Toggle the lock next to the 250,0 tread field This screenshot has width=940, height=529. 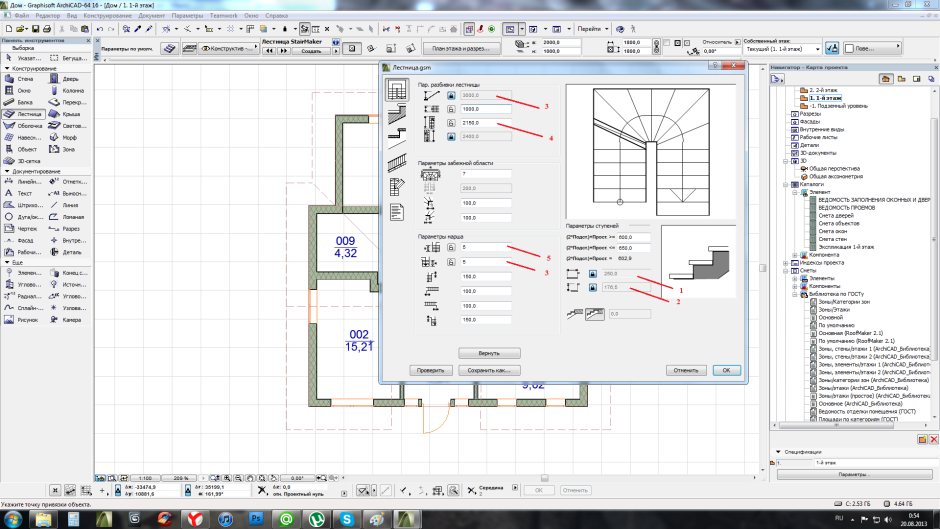[591, 273]
